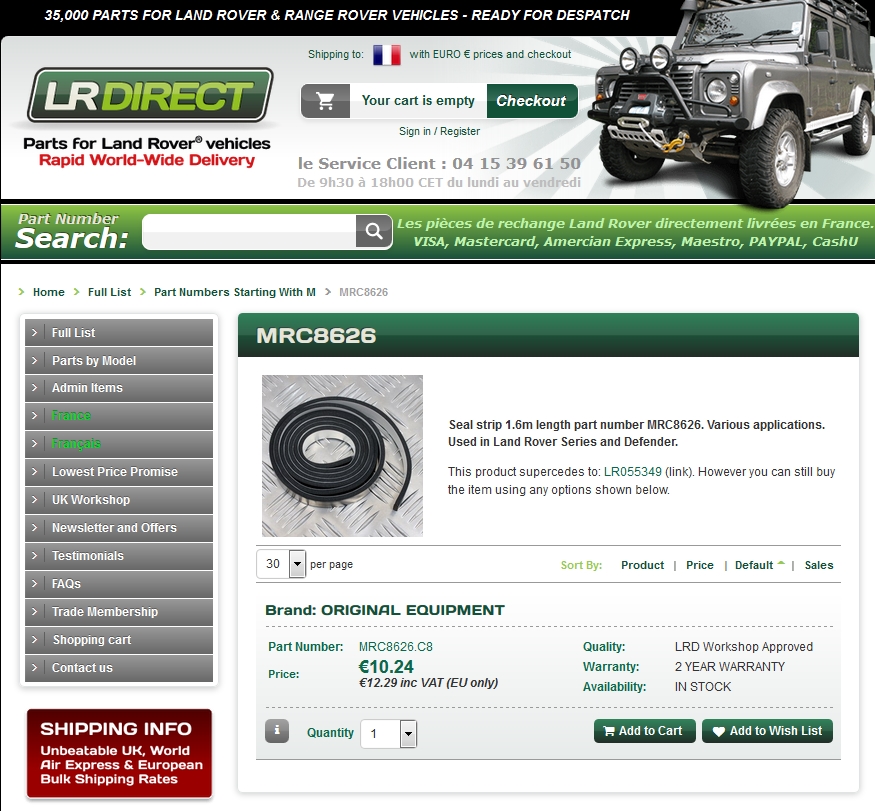This screenshot has height=811, width=875.
Task: Click the Sign in / Register link
Action: click(439, 131)
